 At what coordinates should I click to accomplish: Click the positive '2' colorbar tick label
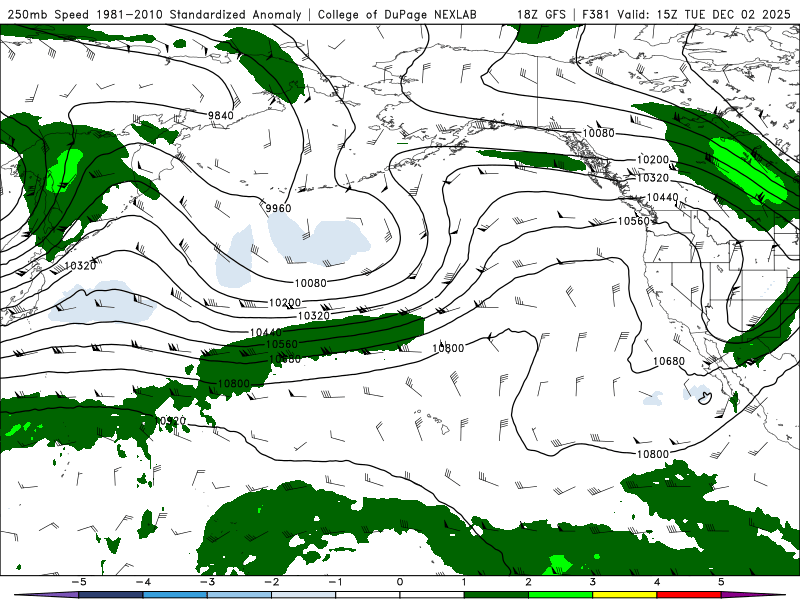528,582
